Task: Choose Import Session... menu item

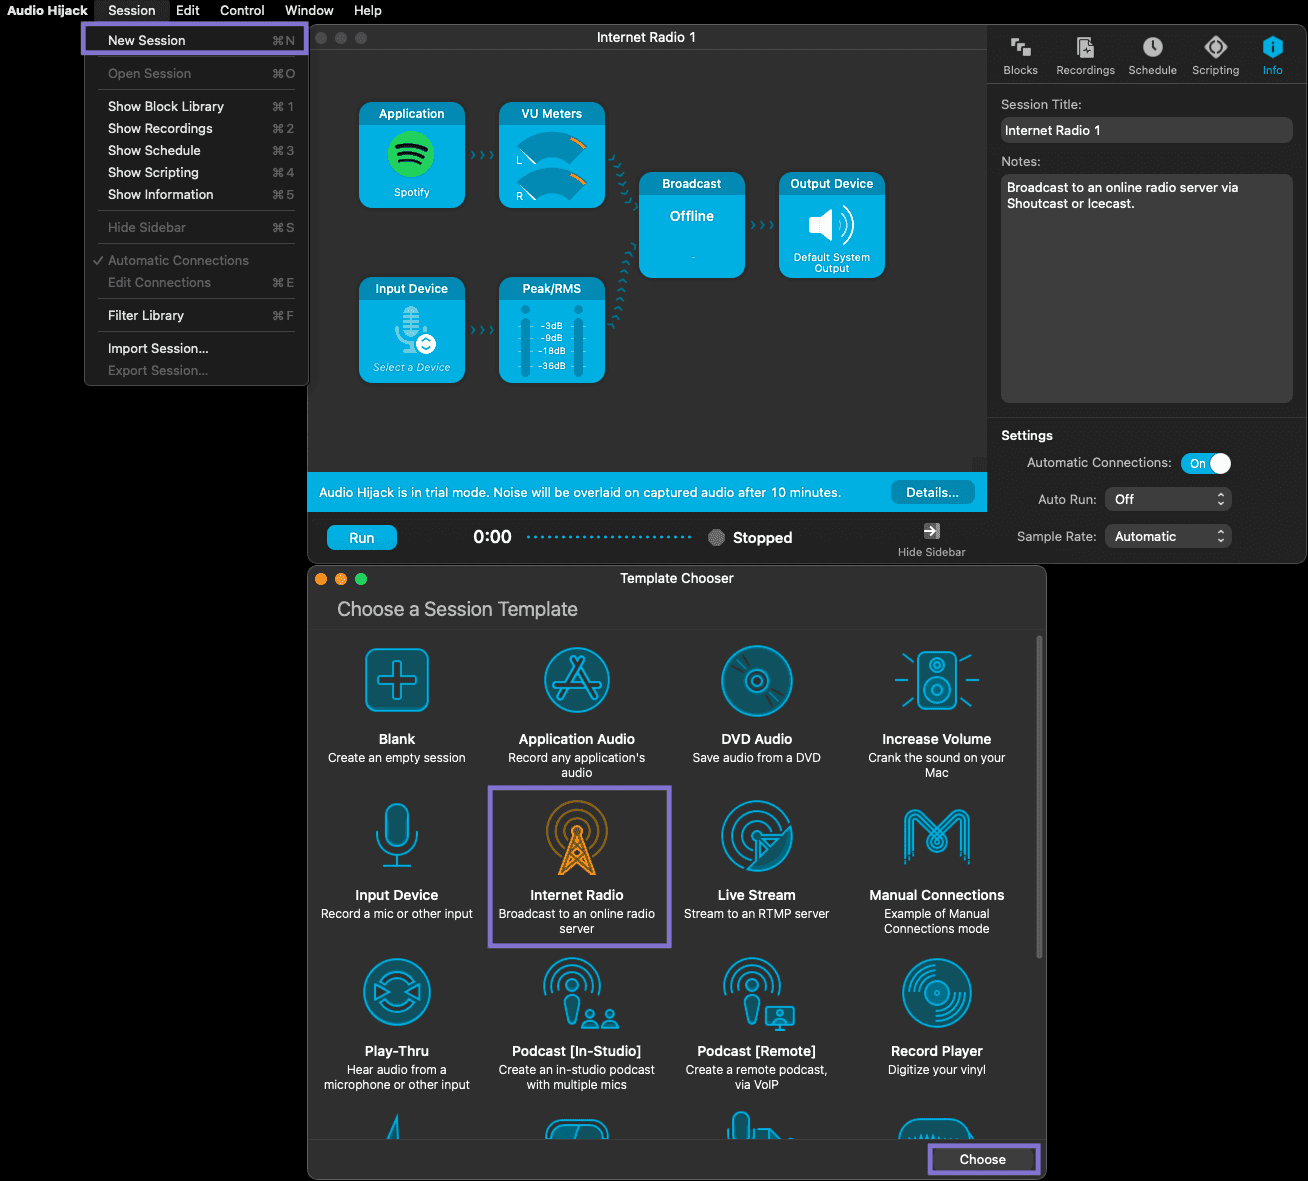Action: 196,348
